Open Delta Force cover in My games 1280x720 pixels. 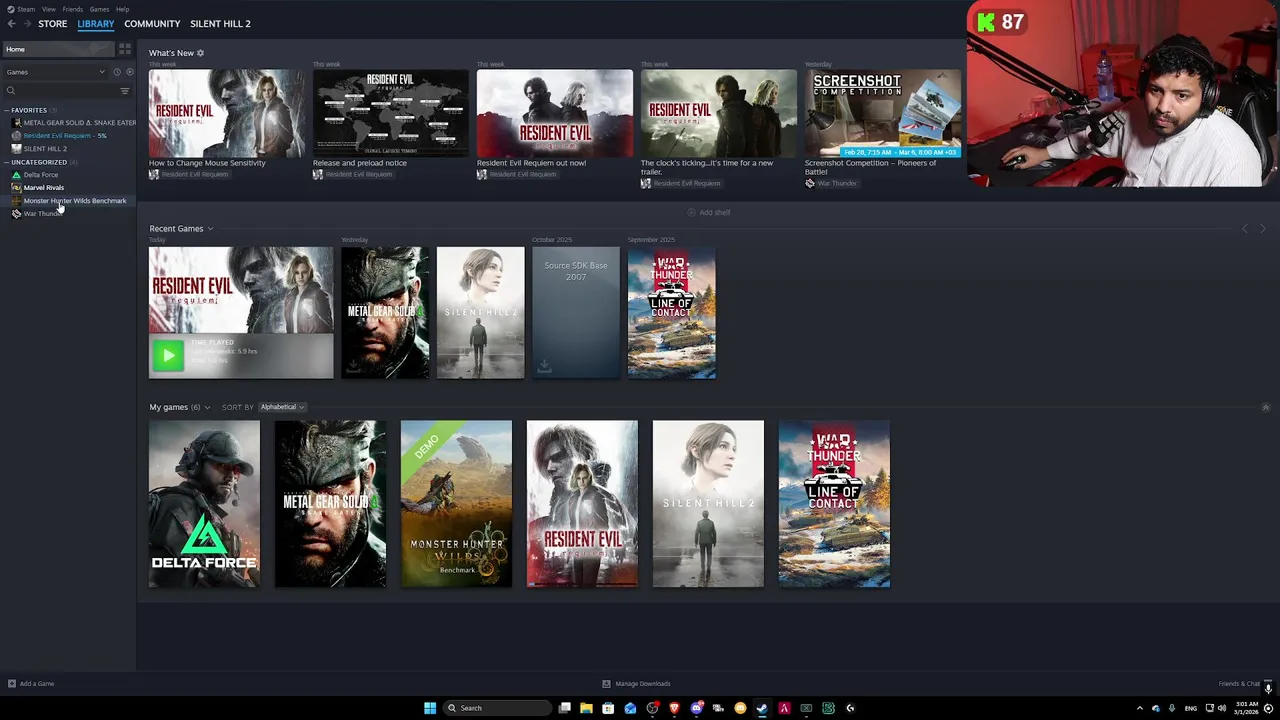point(204,504)
